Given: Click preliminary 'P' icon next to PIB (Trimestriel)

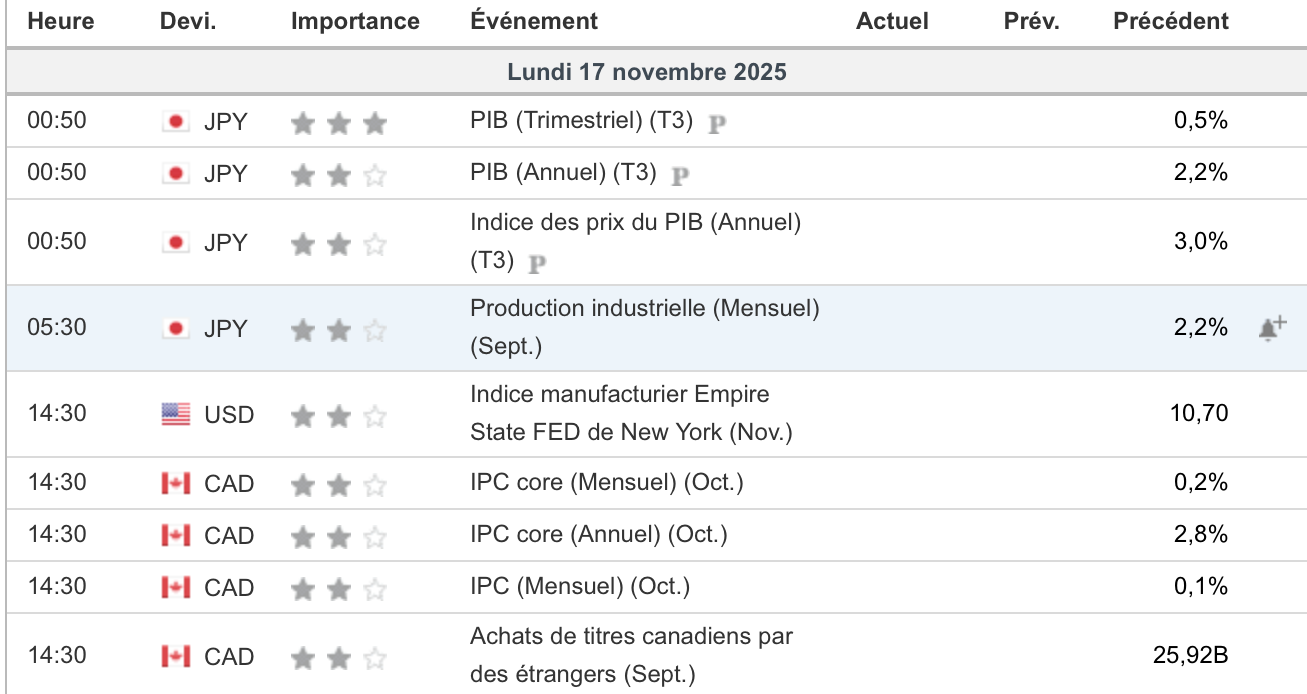Looking at the screenshot, I should [717, 124].
